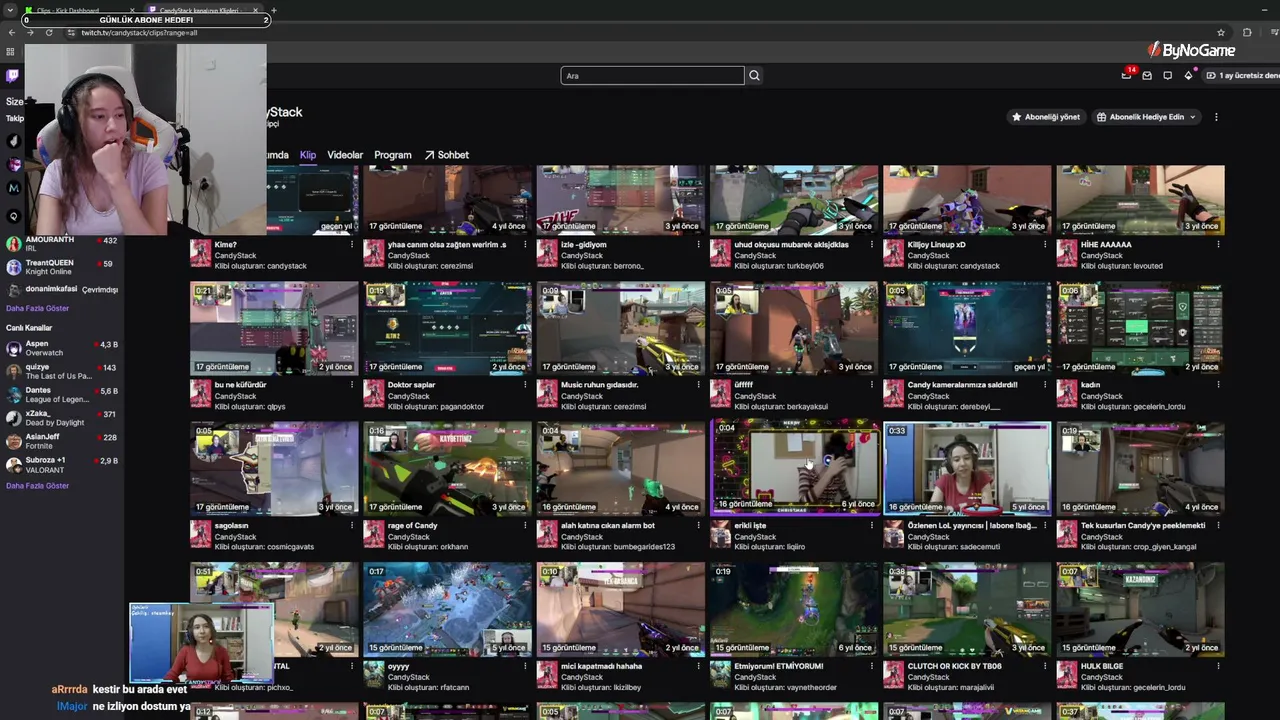Play the 'rage of Candy' clip thumbnail
This screenshot has width=1280, height=720.
447,468
